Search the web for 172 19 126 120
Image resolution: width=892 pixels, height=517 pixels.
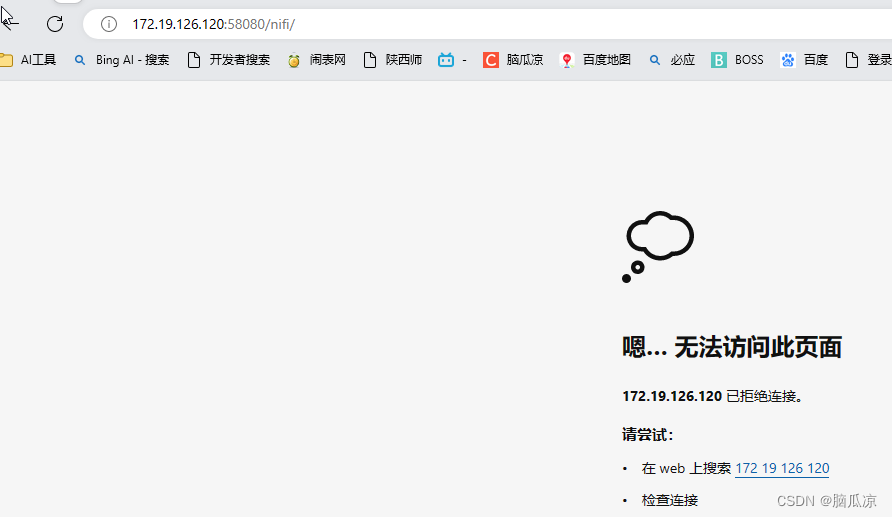click(x=782, y=468)
